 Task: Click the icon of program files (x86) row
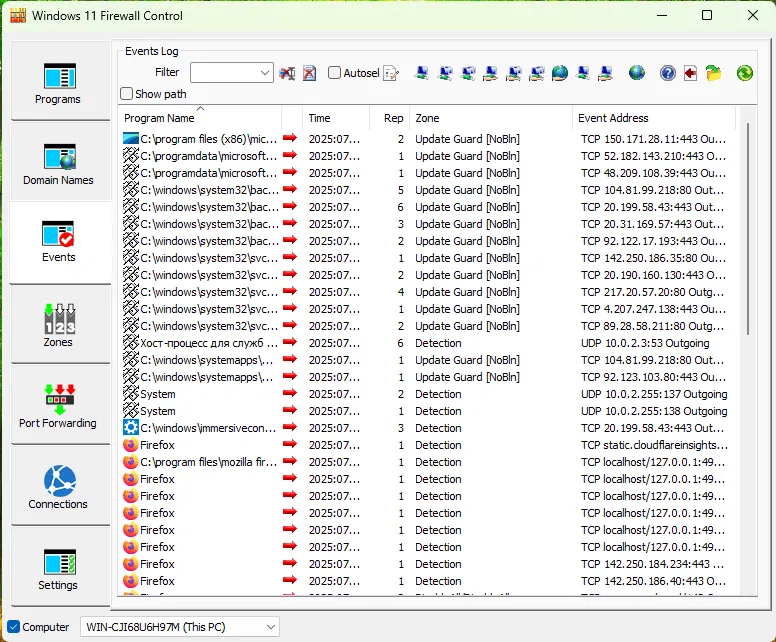131,139
